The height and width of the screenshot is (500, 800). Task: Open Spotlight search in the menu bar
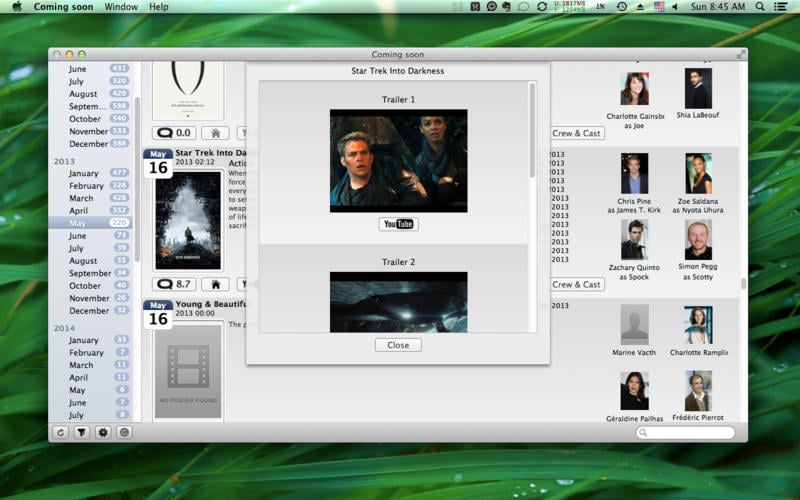760,7
